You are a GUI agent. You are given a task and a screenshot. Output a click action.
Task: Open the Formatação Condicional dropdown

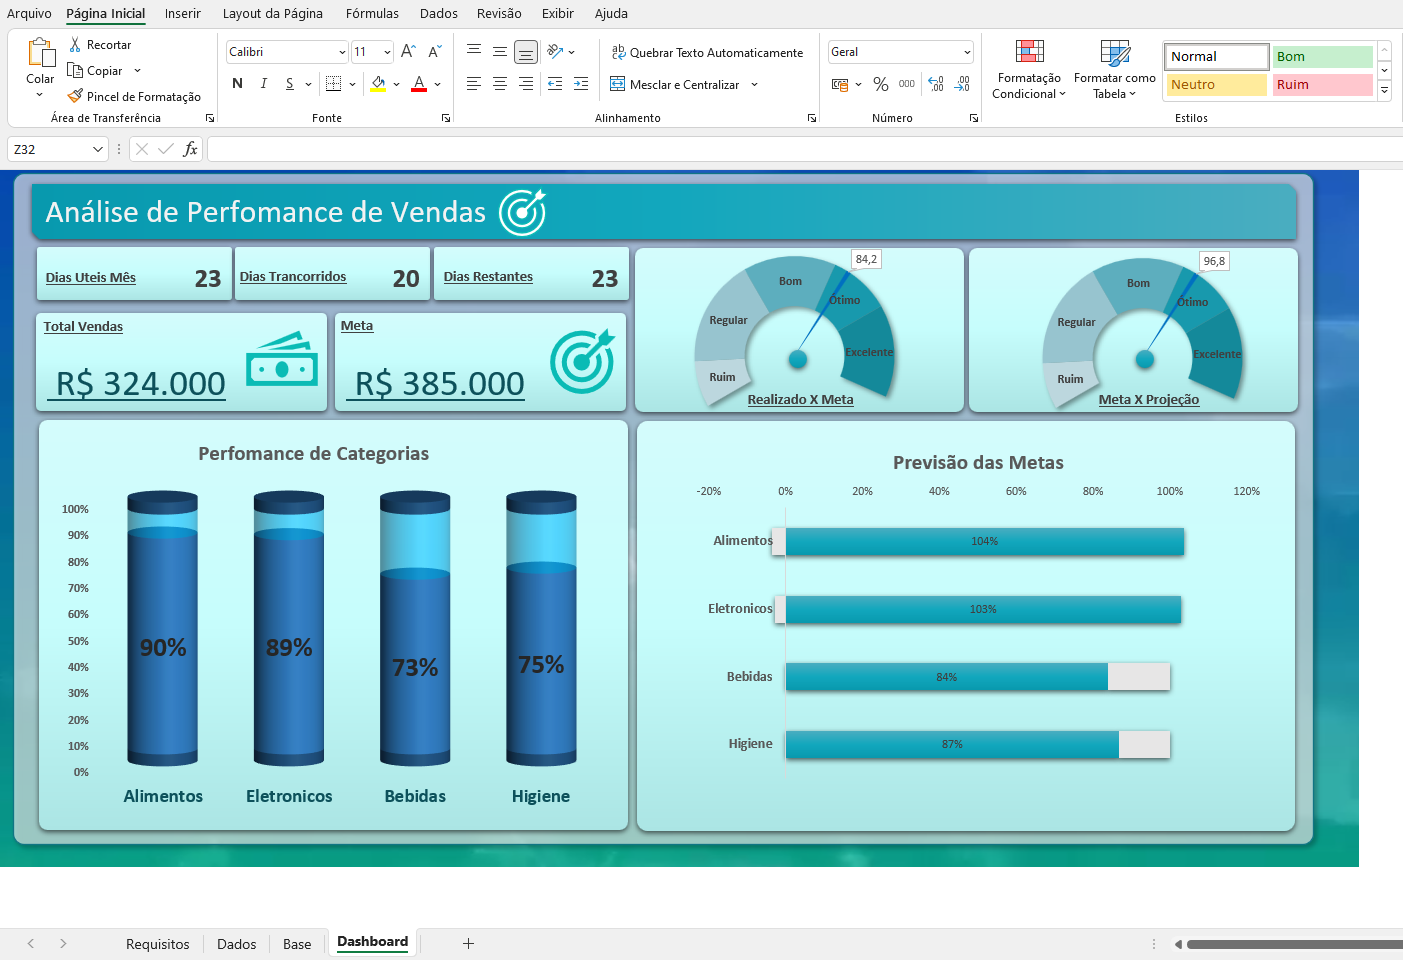(1029, 68)
